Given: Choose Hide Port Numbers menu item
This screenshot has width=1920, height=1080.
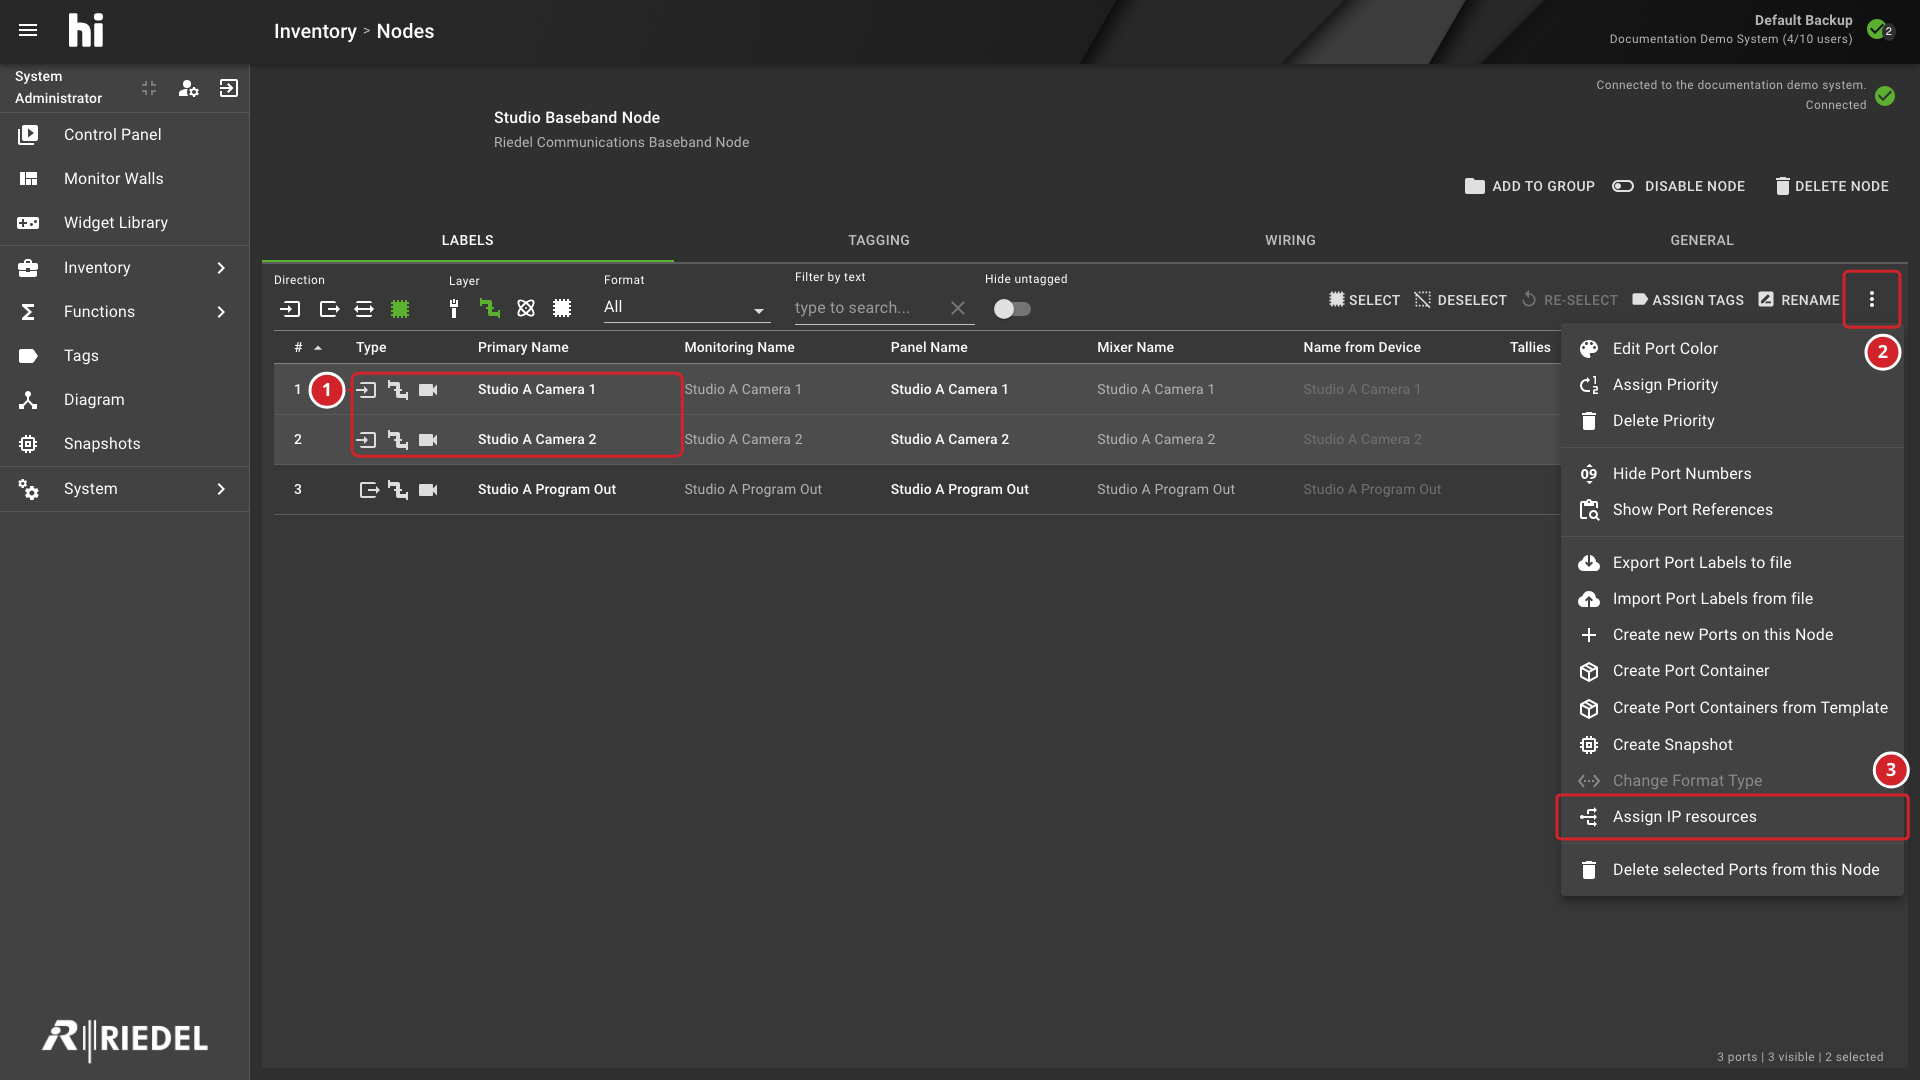Looking at the screenshot, I should tap(1732, 474).
